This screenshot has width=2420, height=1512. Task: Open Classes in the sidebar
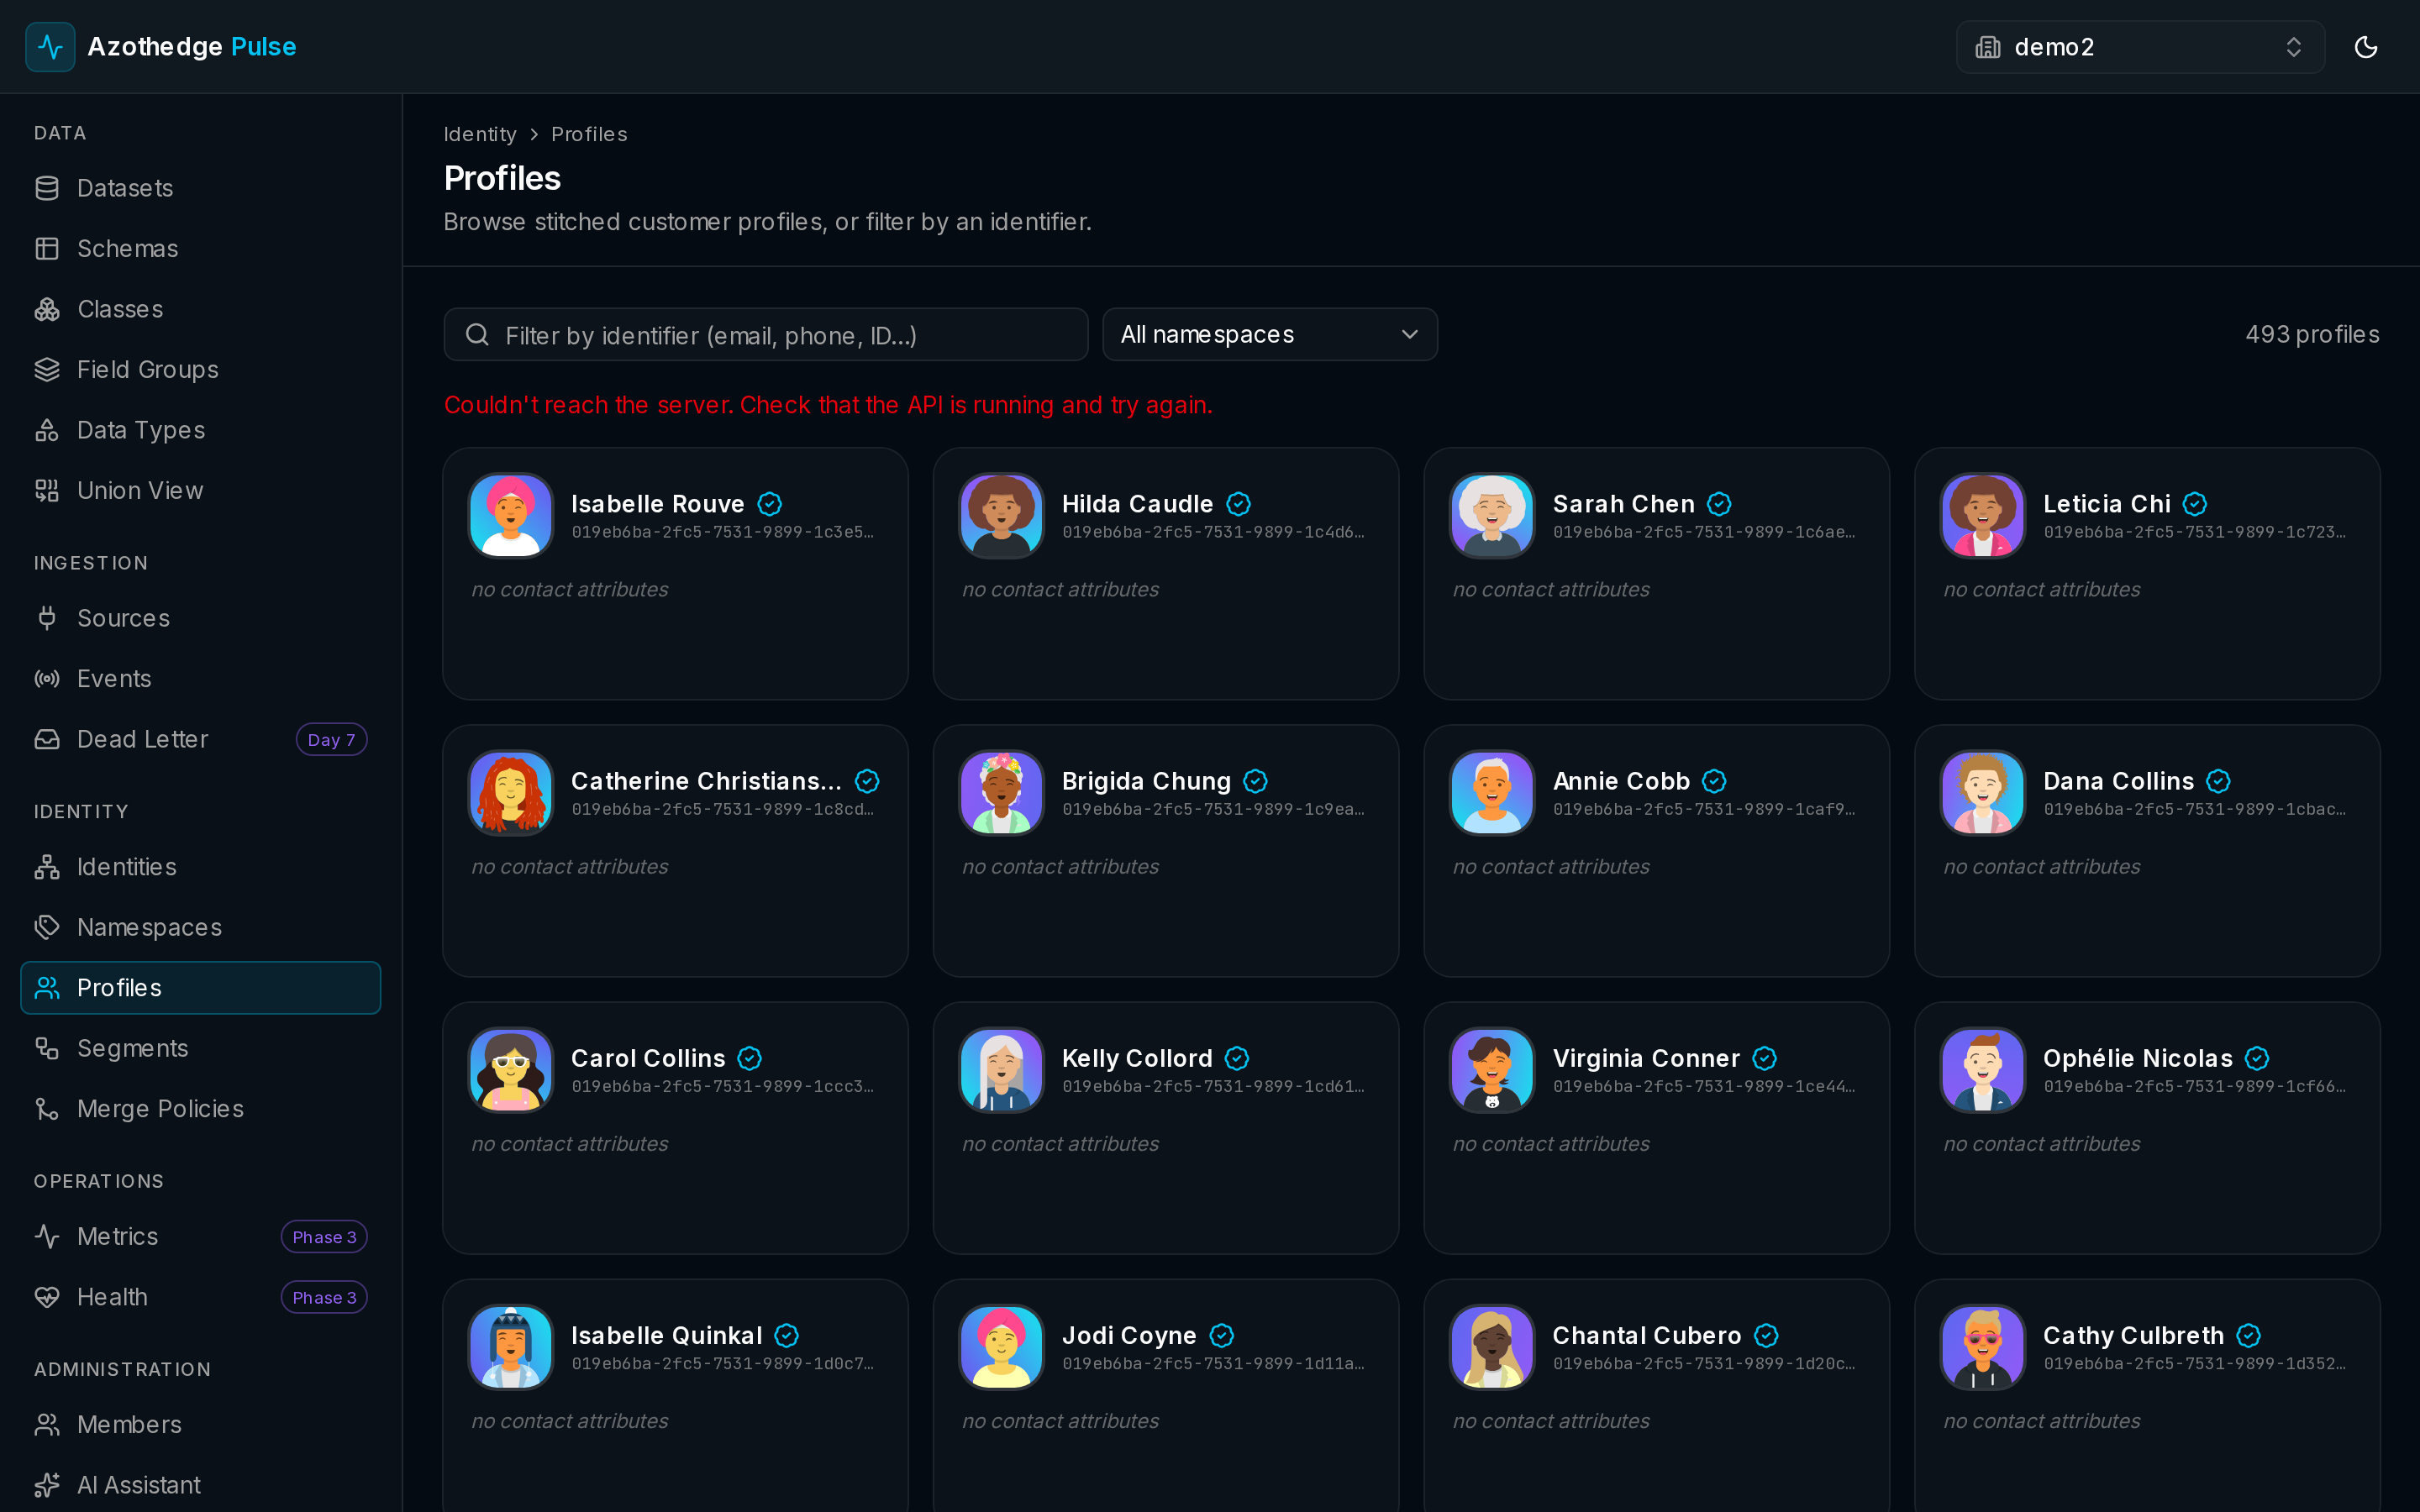click(x=200, y=309)
